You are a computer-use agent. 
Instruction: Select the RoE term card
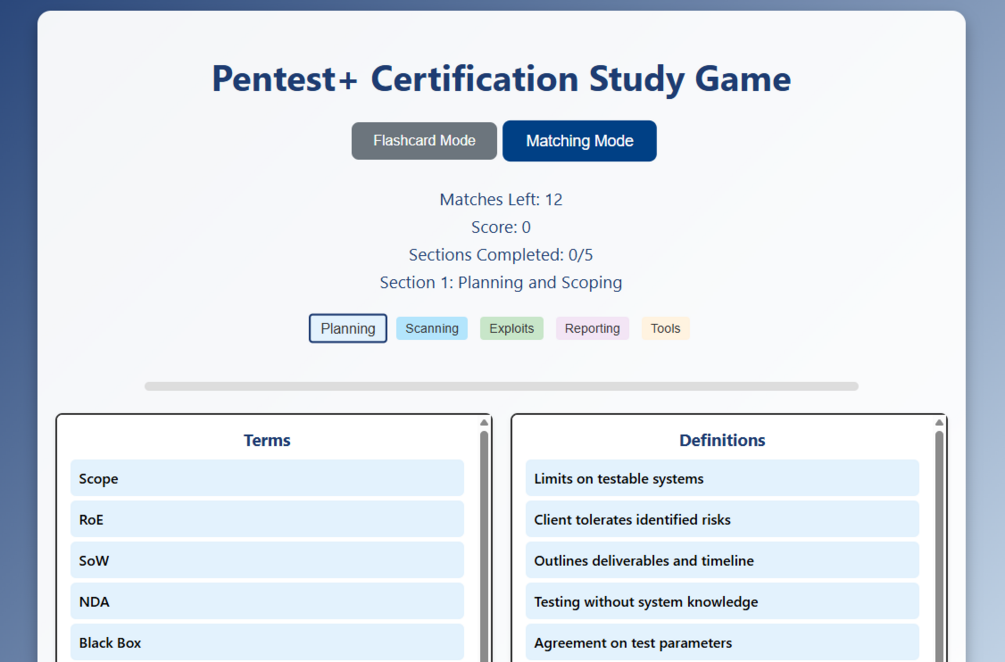[267, 519]
